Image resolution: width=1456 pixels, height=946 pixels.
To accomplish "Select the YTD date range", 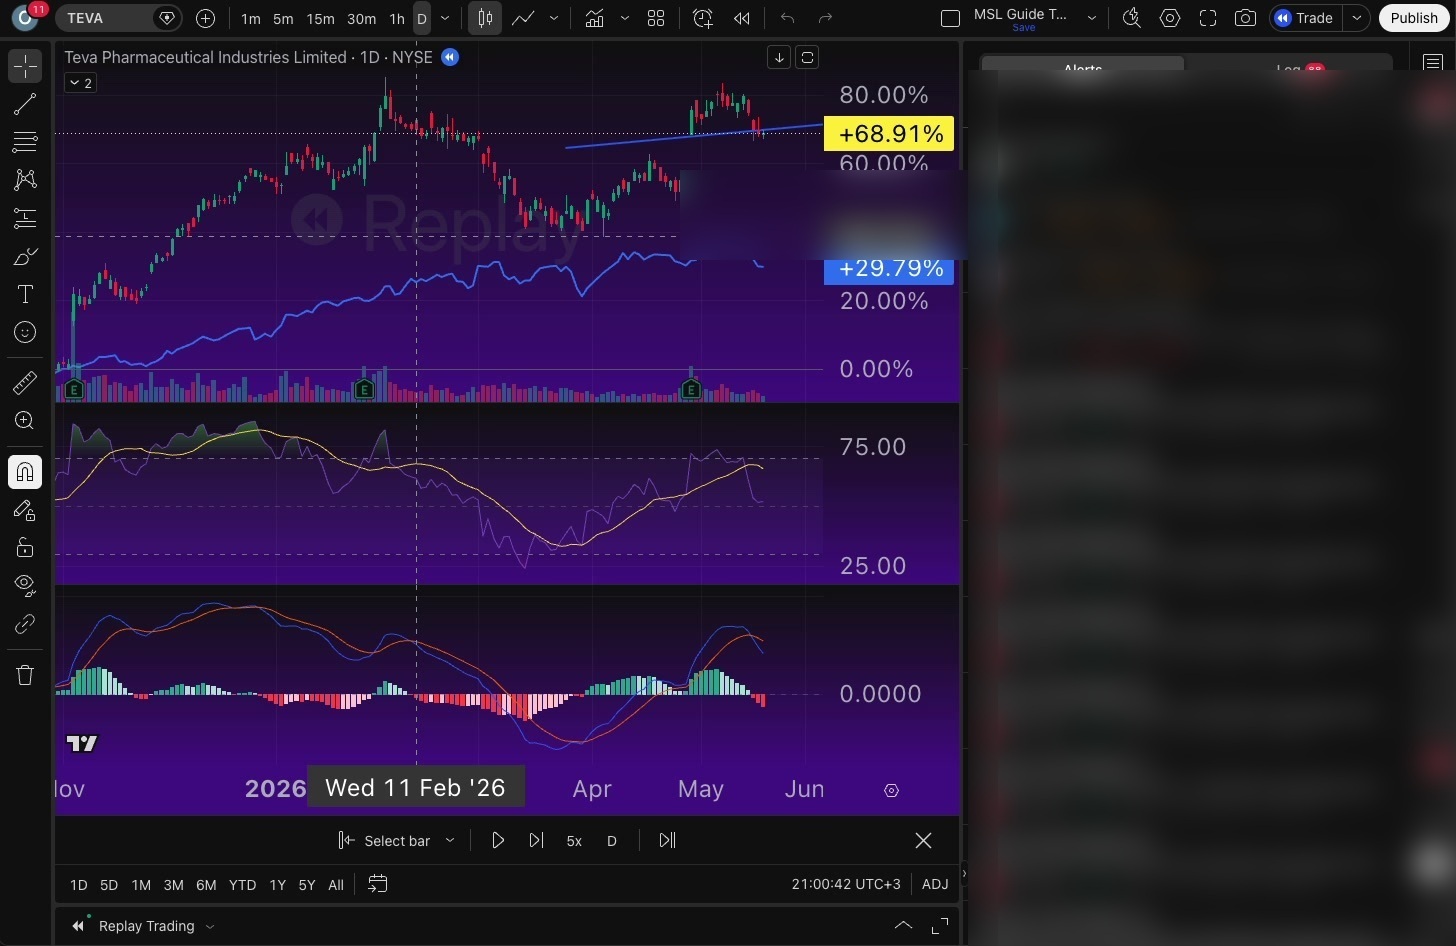I will 242,885.
